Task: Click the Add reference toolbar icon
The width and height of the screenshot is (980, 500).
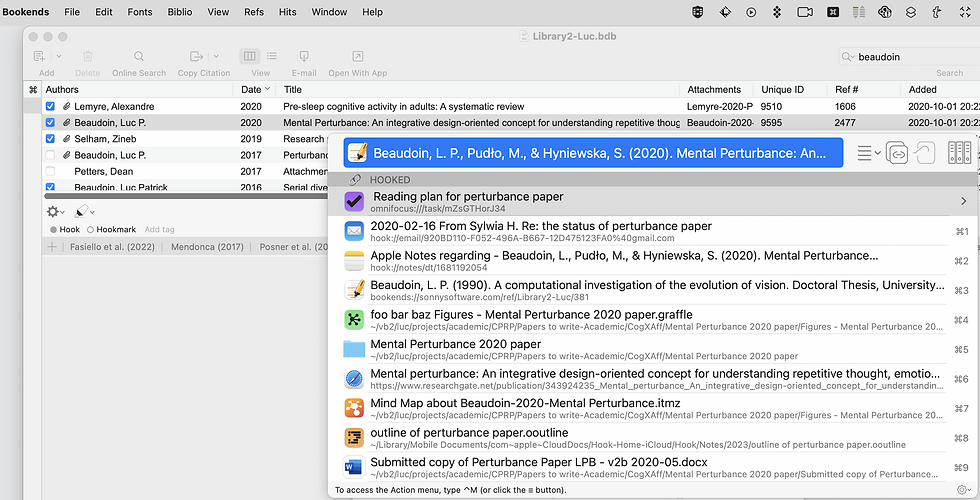Action: click(x=39, y=56)
